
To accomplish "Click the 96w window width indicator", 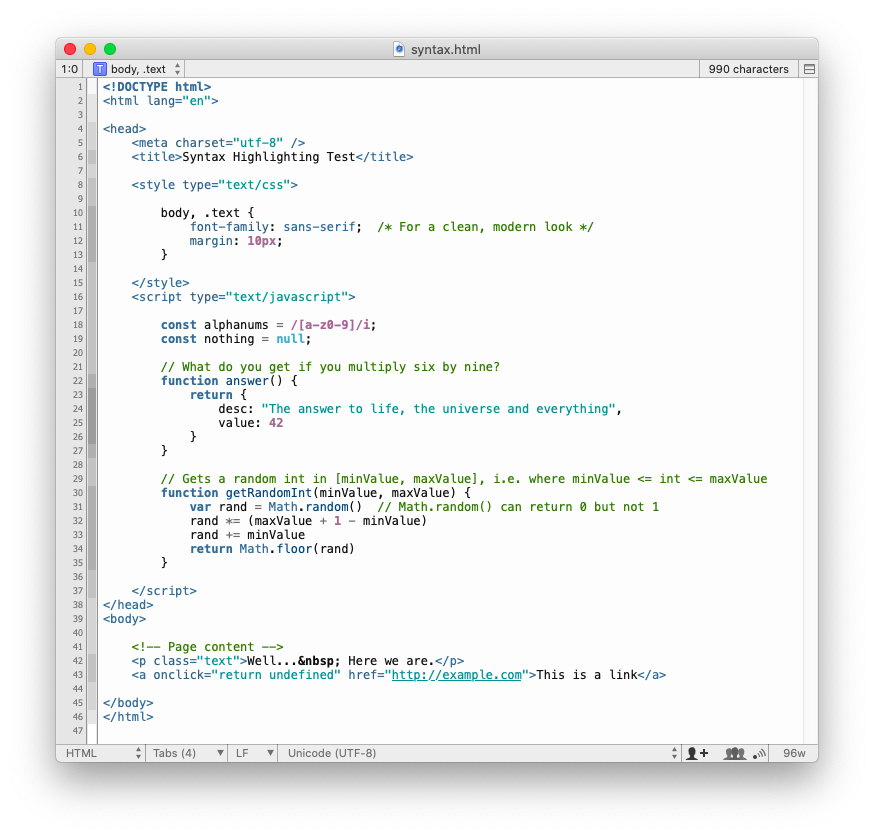I will click(794, 754).
